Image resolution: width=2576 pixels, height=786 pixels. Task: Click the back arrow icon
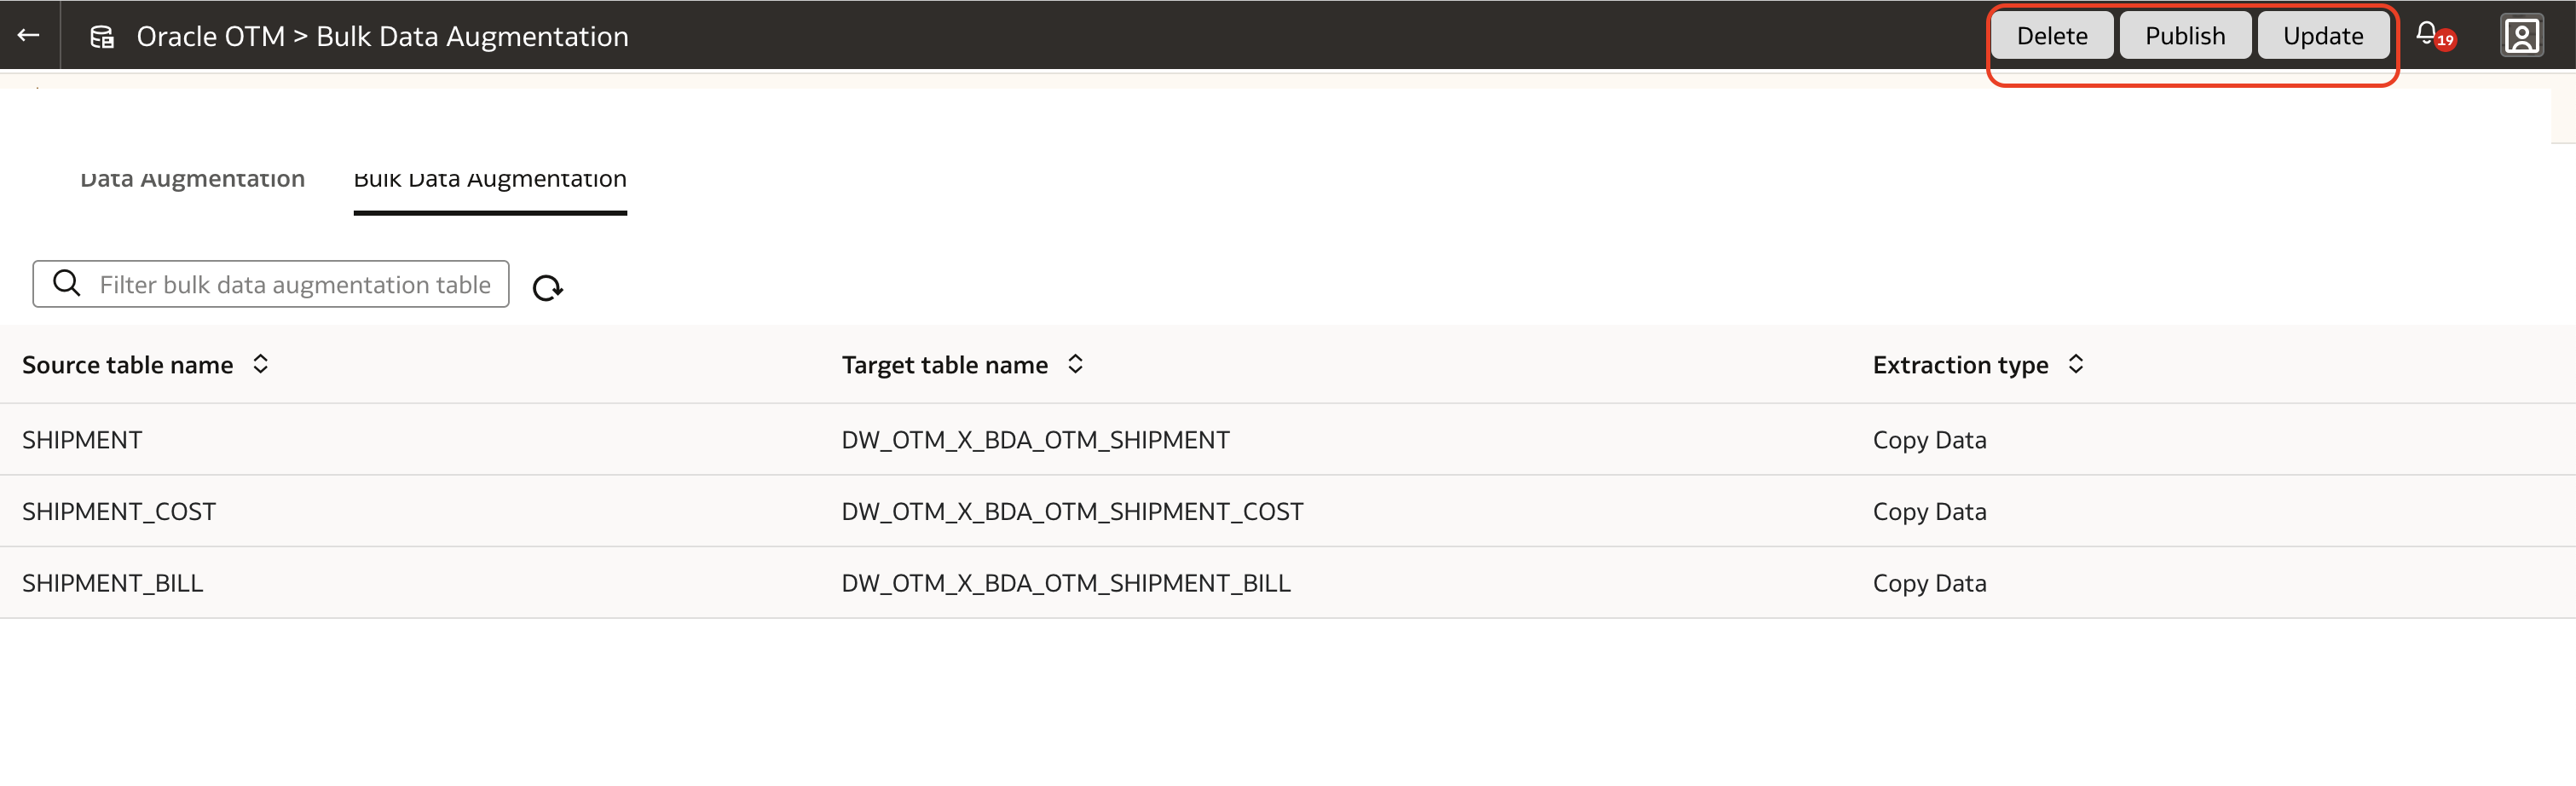tap(28, 35)
